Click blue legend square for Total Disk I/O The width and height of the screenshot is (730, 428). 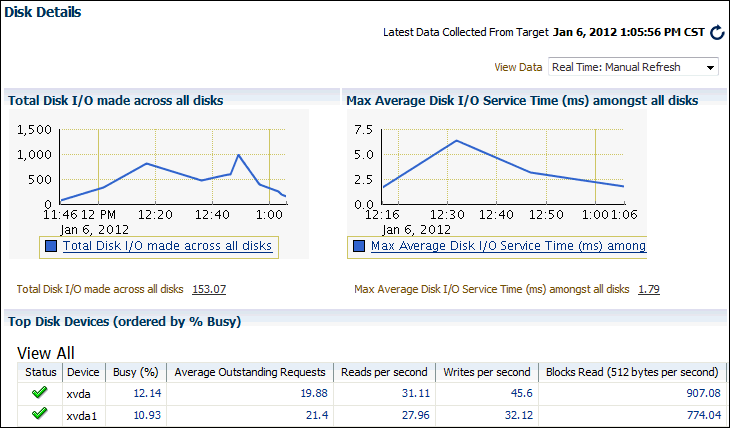(x=50, y=246)
